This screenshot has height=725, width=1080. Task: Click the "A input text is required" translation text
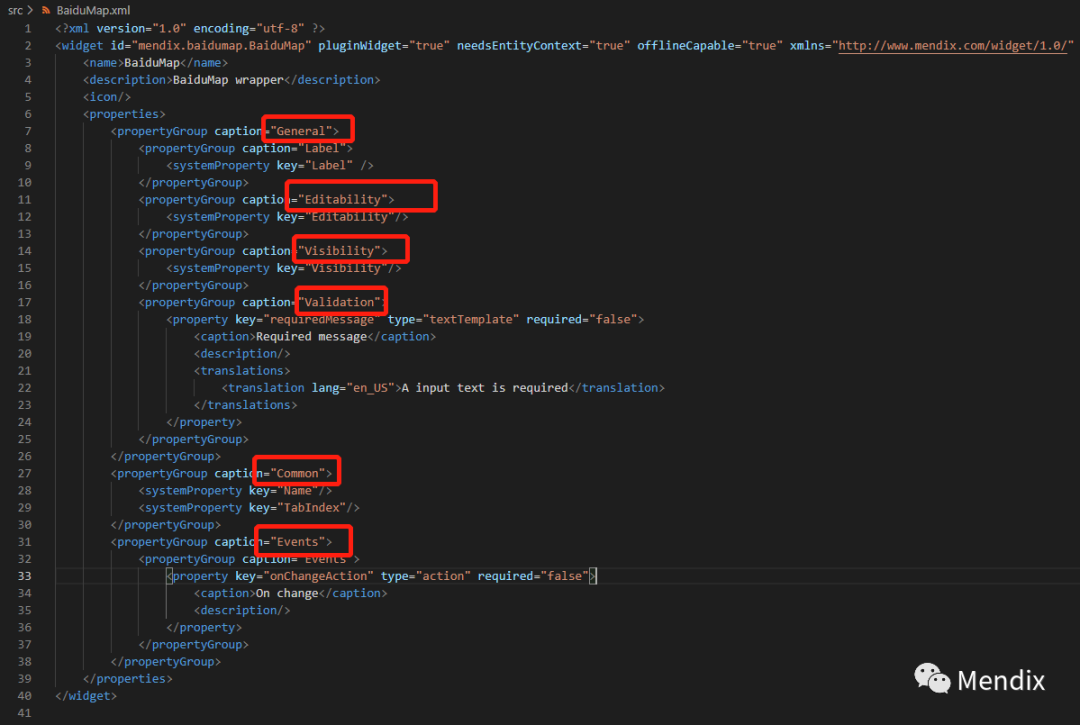click(484, 388)
